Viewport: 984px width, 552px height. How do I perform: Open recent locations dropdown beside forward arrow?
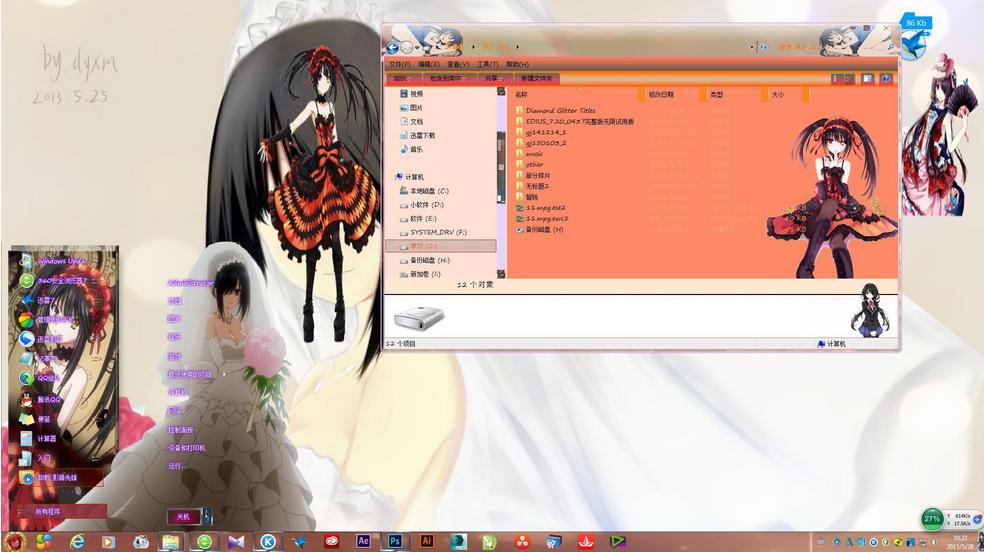click(x=417, y=48)
